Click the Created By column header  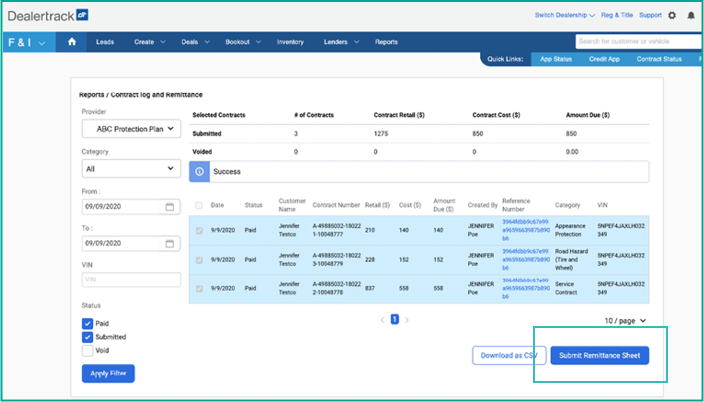tap(483, 205)
